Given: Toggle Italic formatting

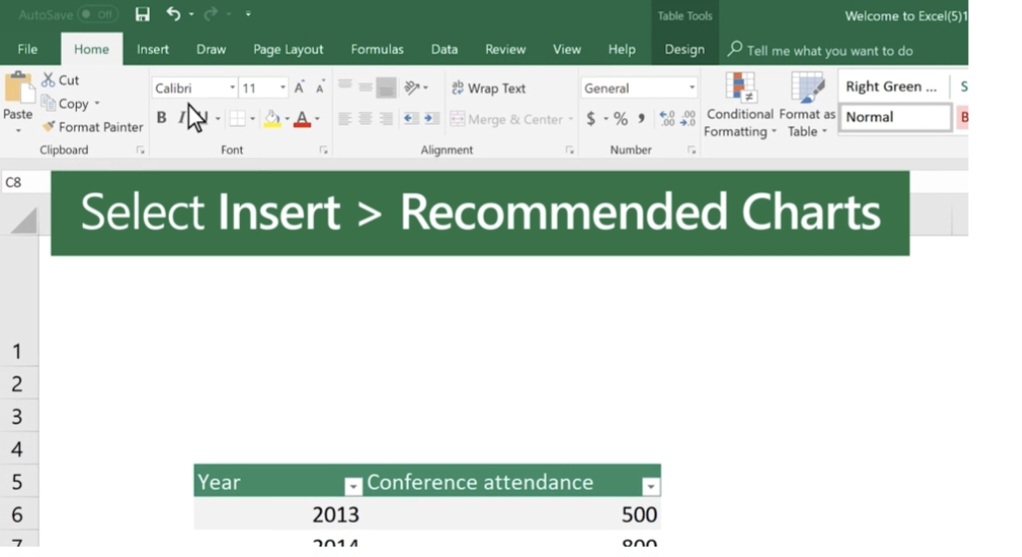Looking at the screenshot, I should click(x=182, y=118).
